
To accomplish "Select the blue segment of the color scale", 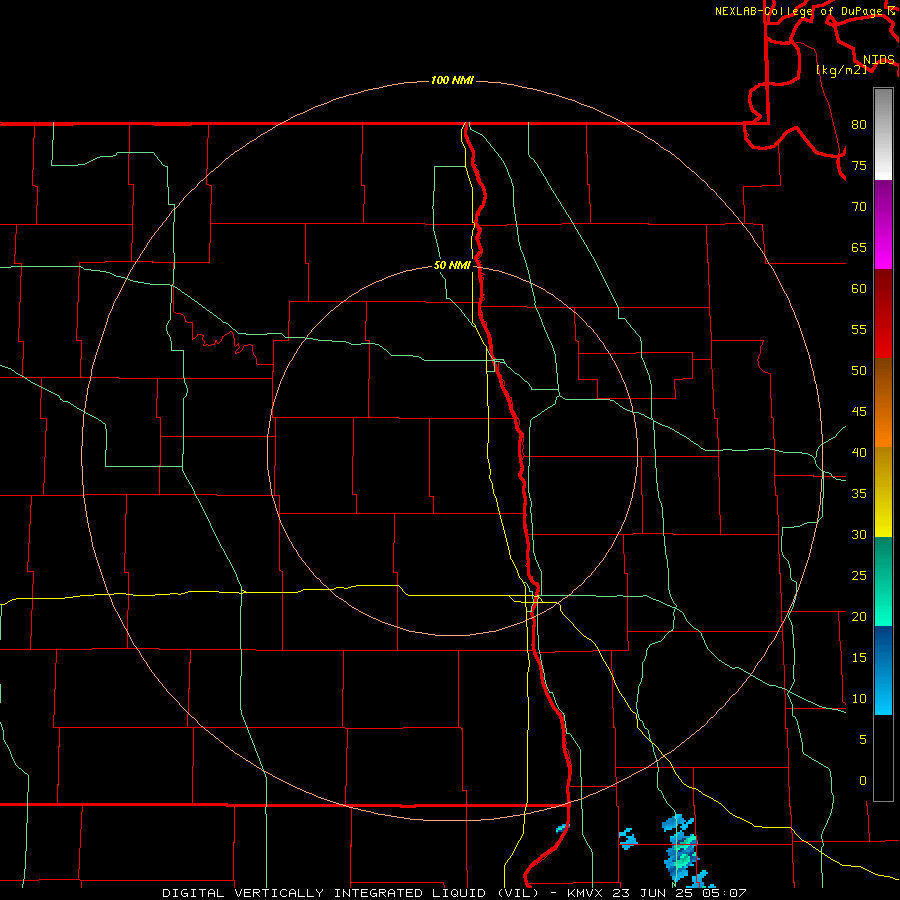I will (883, 670).
